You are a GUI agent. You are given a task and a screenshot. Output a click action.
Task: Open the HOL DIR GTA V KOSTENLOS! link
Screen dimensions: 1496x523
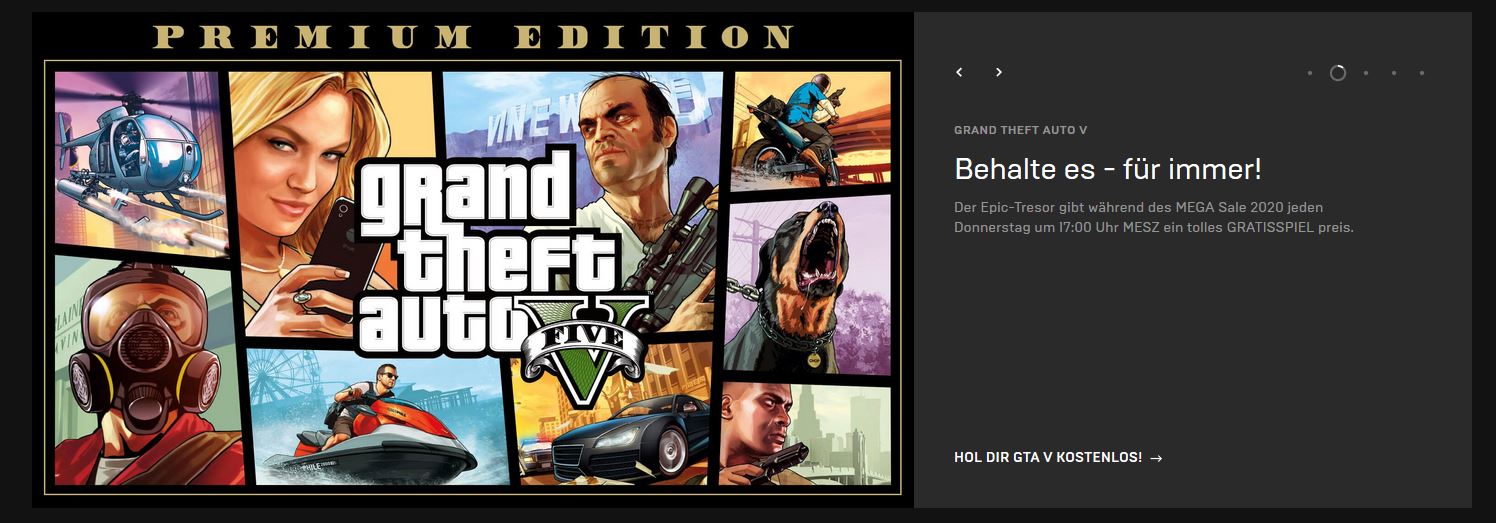[x=1058, y=458]
